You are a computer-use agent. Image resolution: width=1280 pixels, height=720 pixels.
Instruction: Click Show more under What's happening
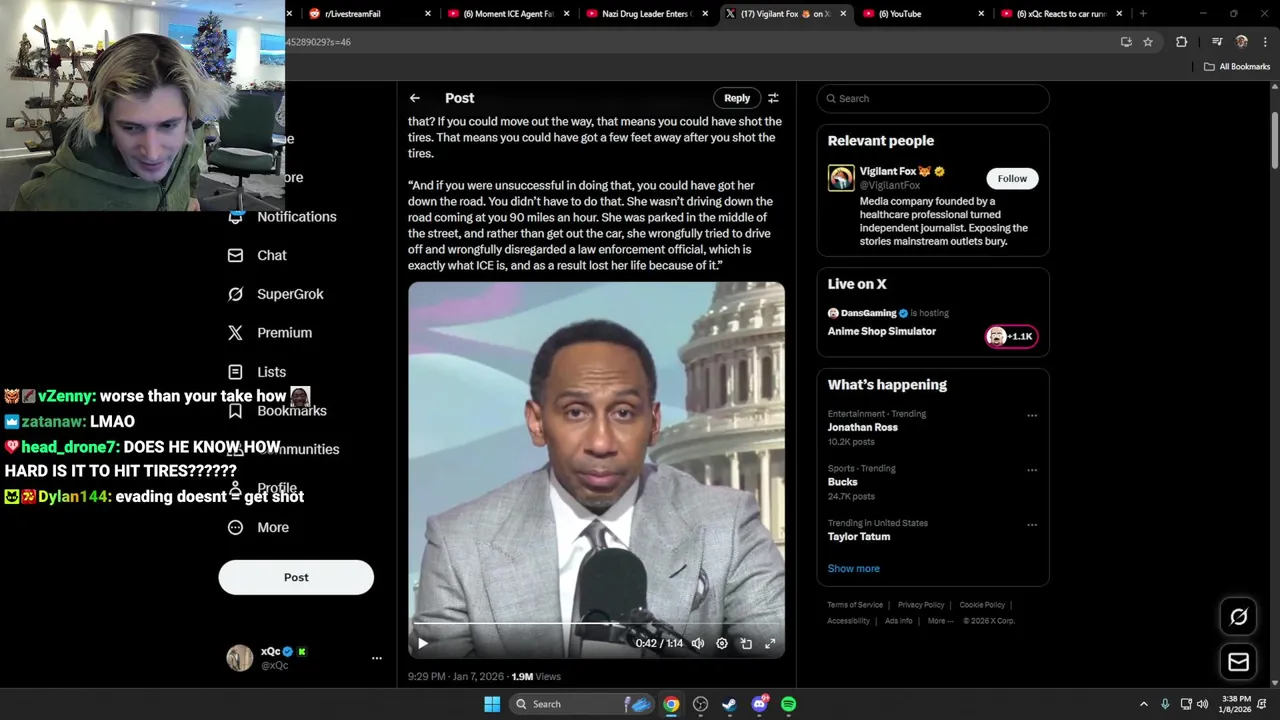(x=854, y=568)
